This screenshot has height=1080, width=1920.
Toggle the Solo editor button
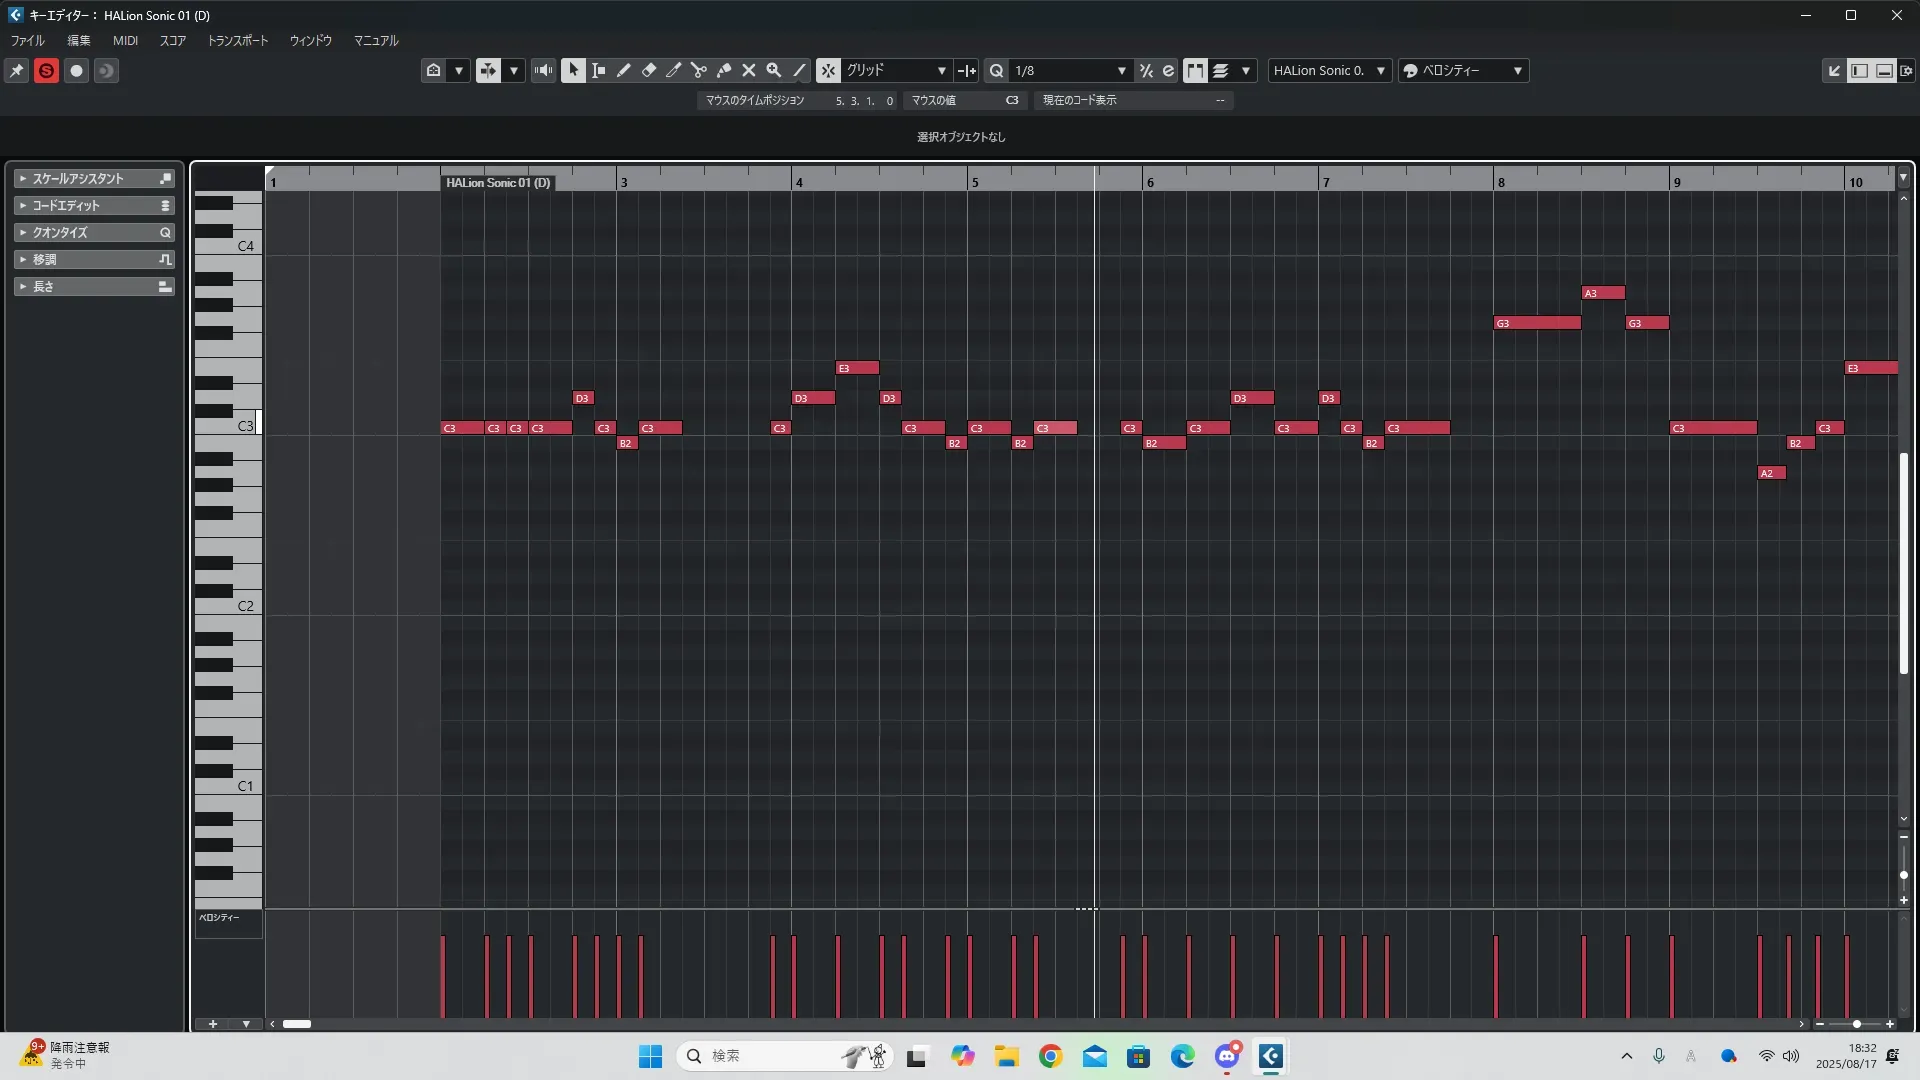coord(46,70)
